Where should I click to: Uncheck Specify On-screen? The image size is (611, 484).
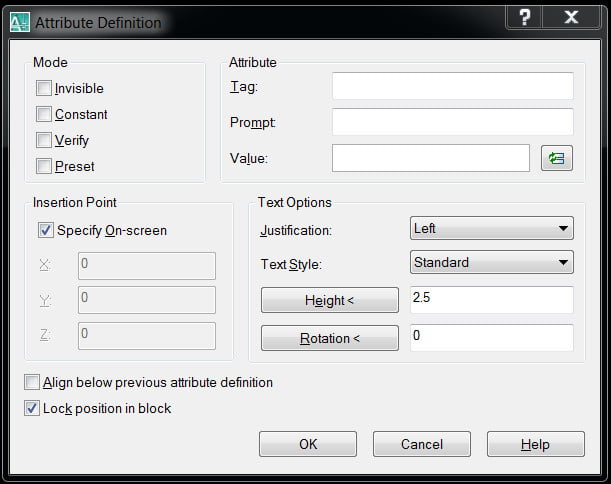46,230
